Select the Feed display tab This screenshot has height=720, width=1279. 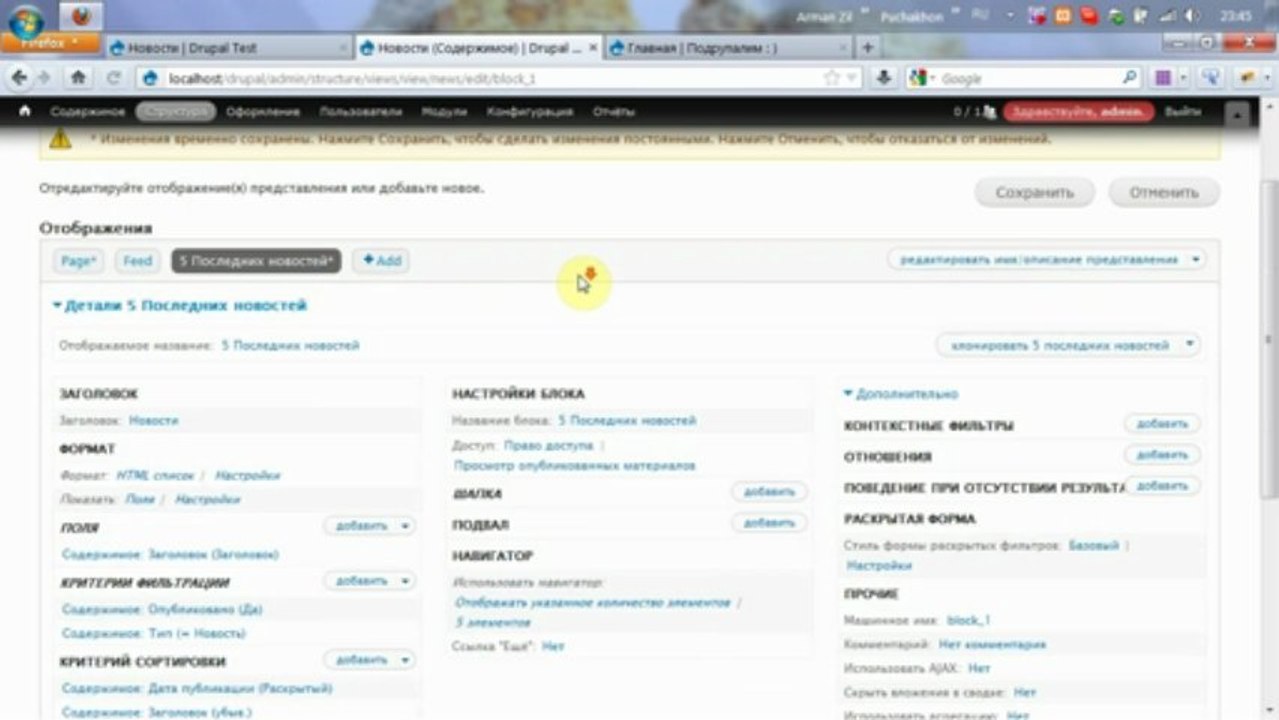138,261
